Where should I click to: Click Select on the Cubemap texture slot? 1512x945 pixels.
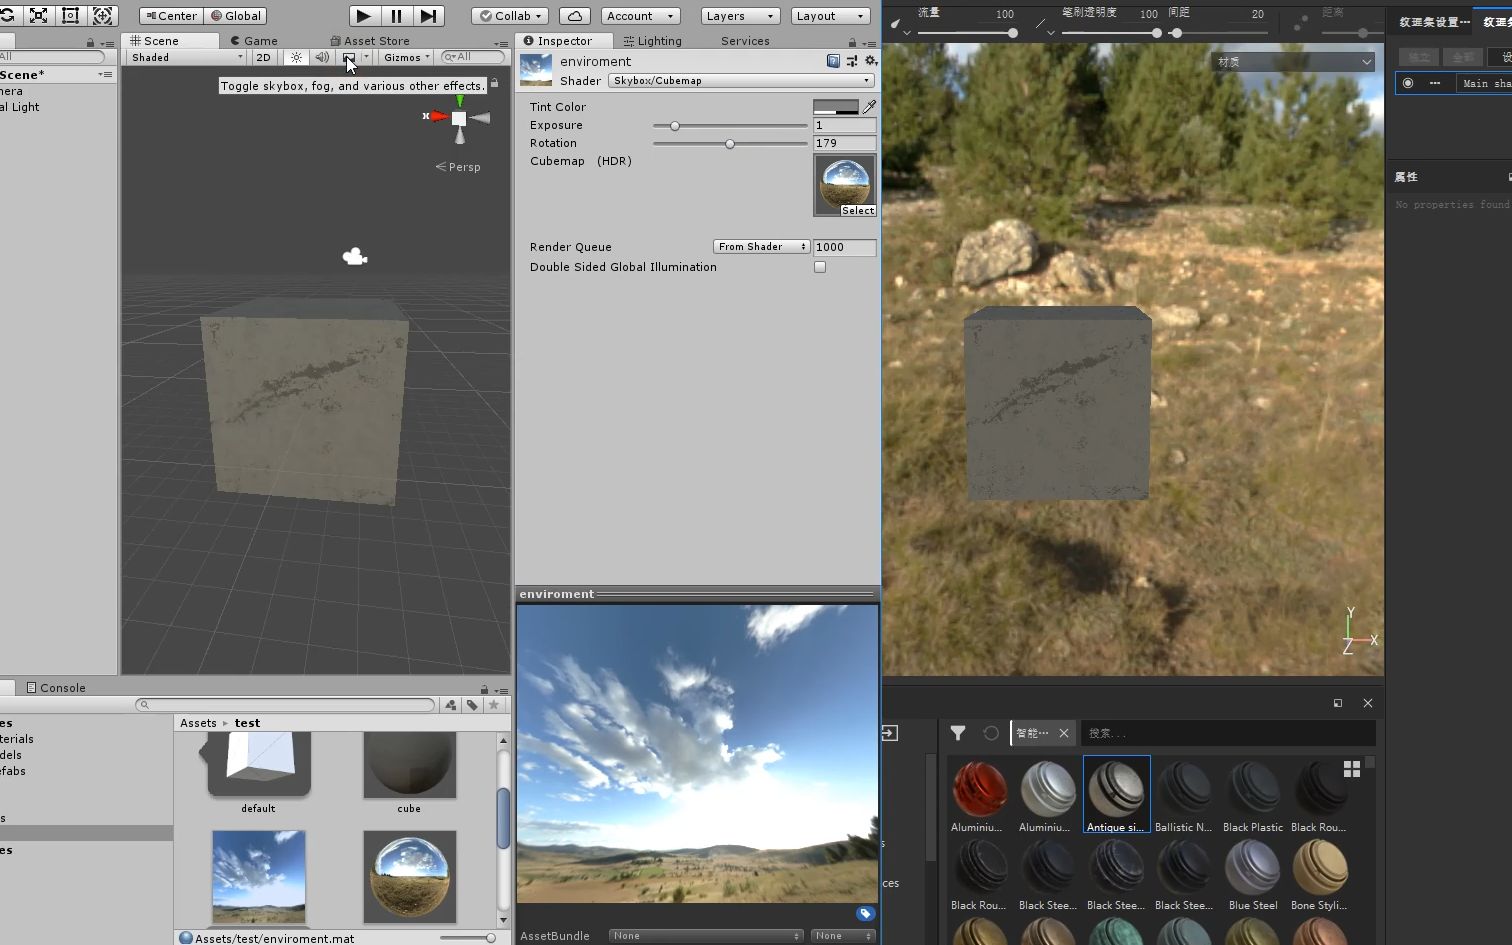[857, 210]
